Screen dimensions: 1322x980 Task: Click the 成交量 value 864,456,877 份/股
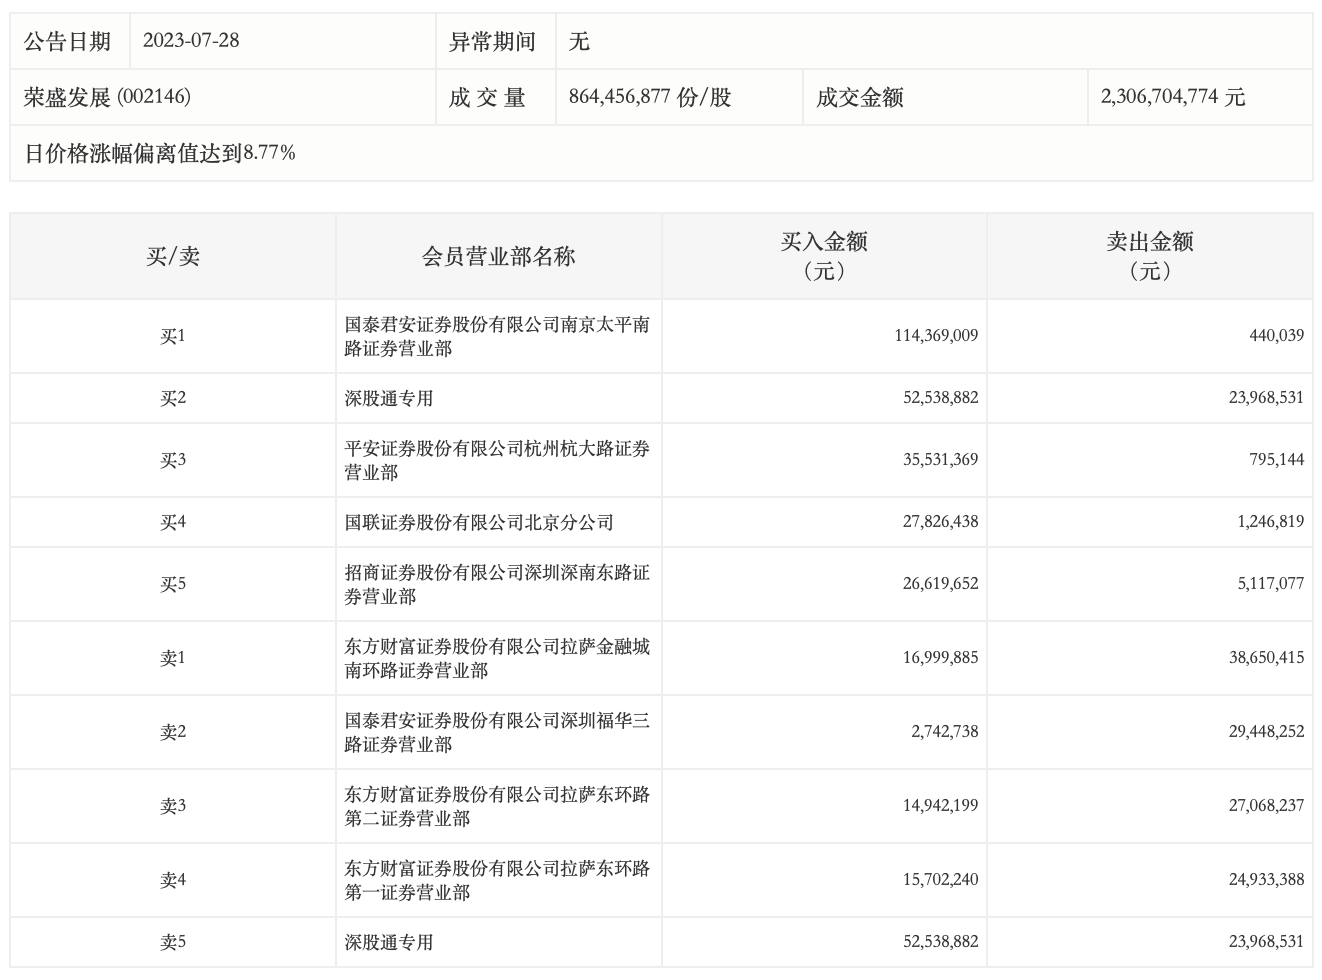650,97
